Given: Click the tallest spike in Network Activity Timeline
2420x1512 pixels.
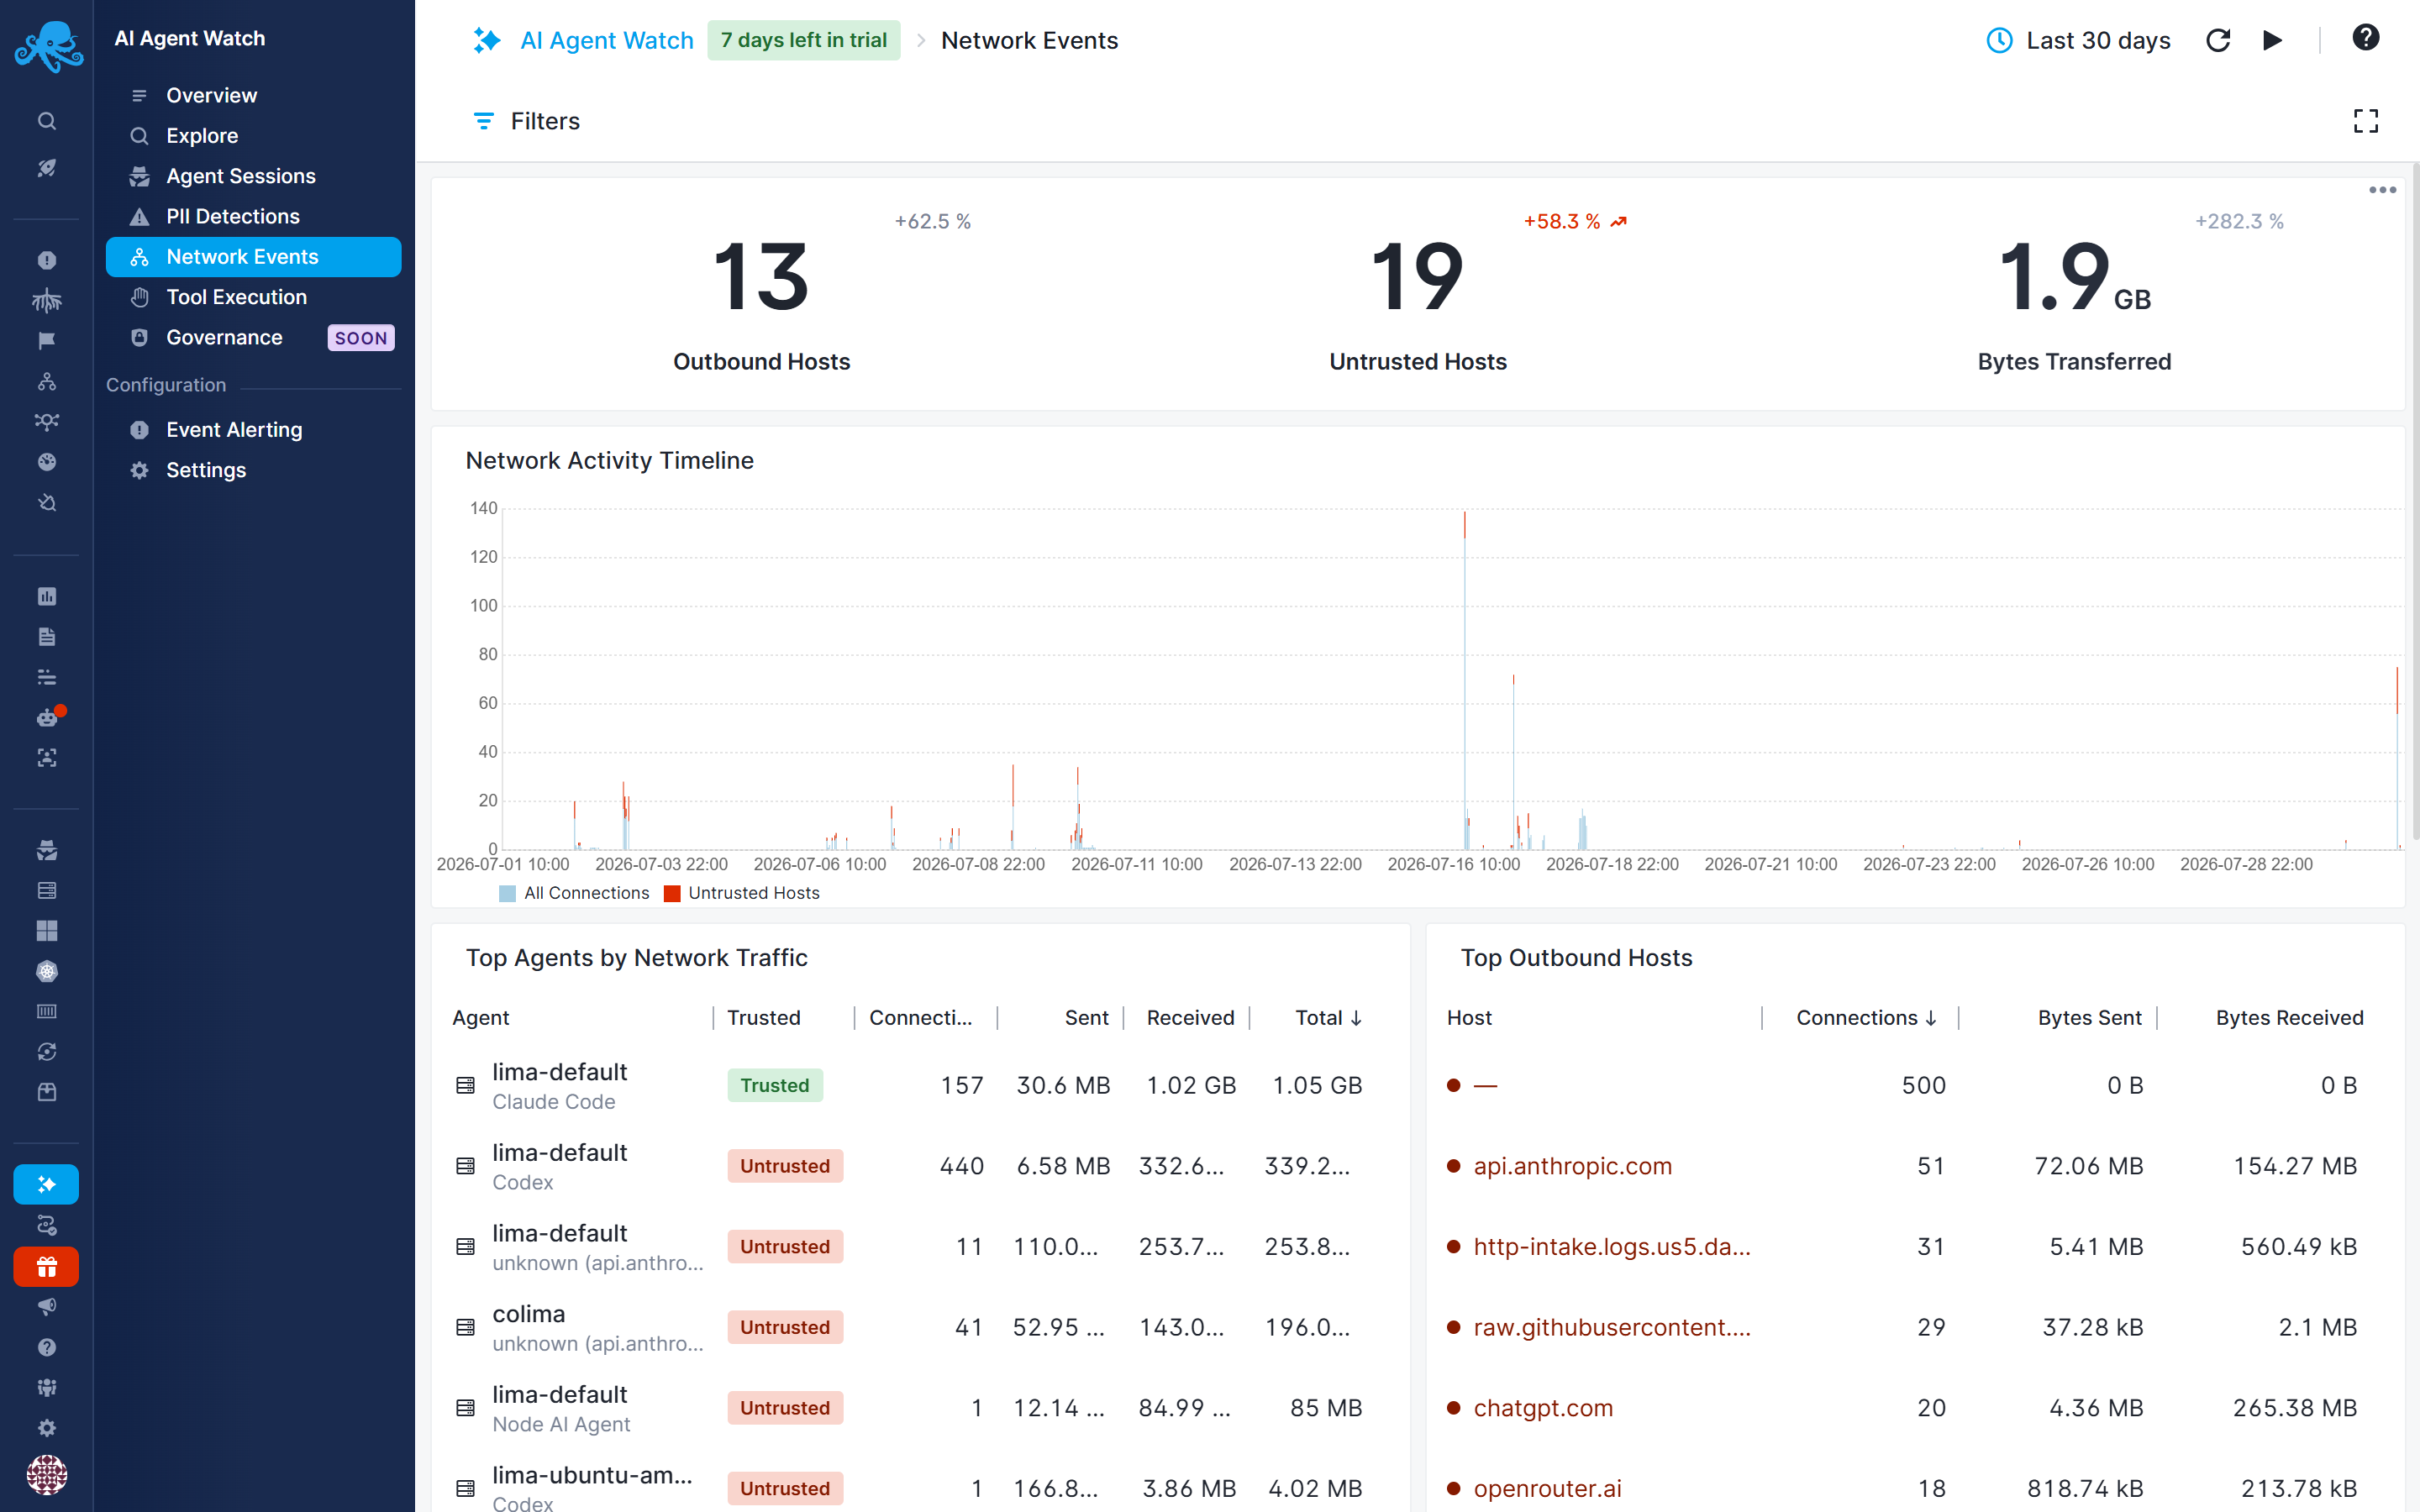Looking at the screenshot, I should click(x=1464, y=680).
